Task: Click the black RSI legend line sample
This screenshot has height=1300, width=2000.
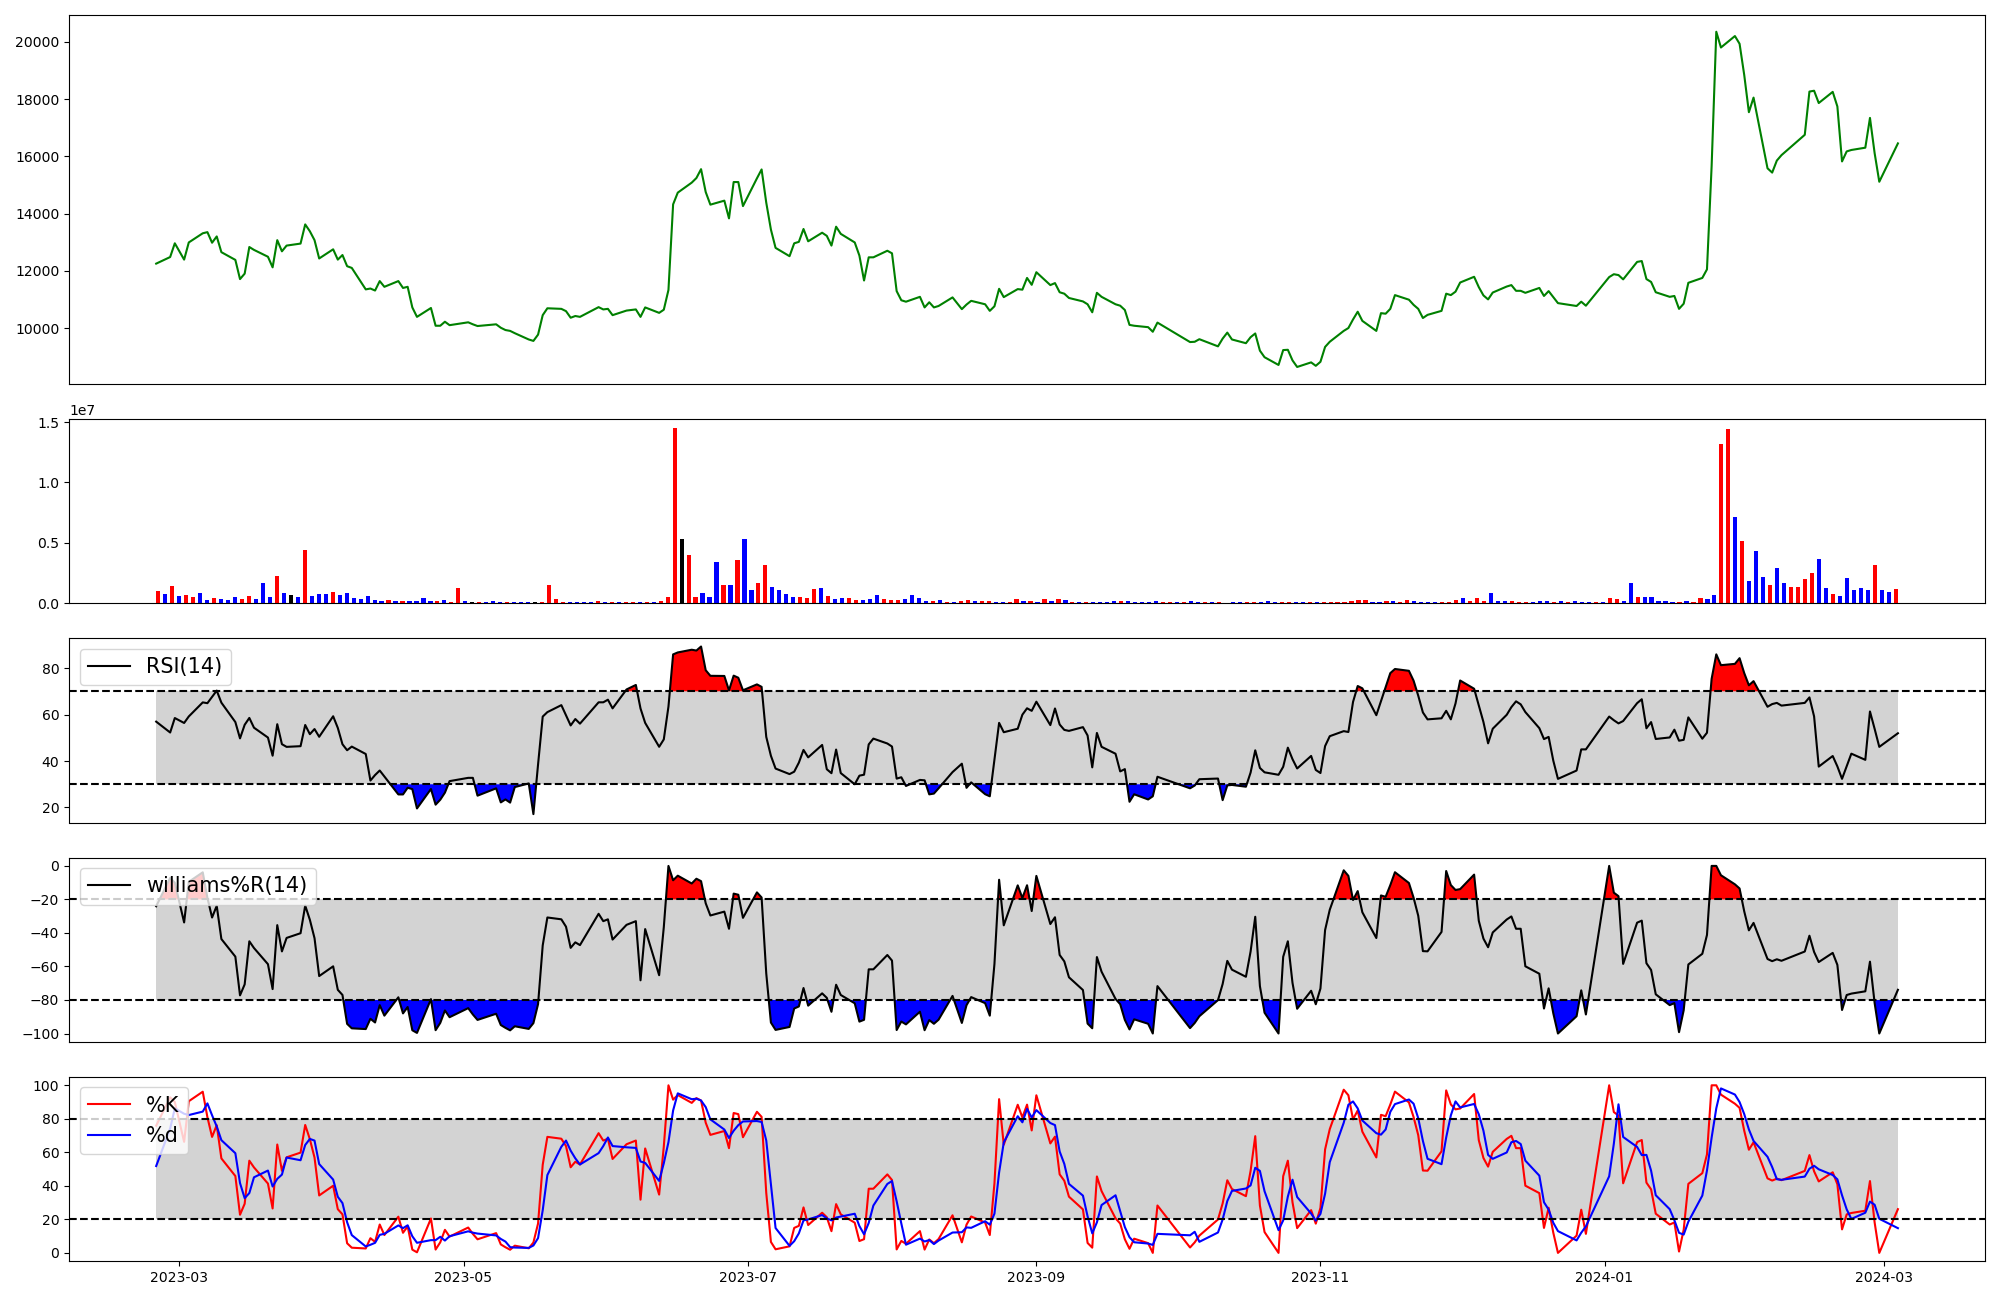Action: [109, 666]
